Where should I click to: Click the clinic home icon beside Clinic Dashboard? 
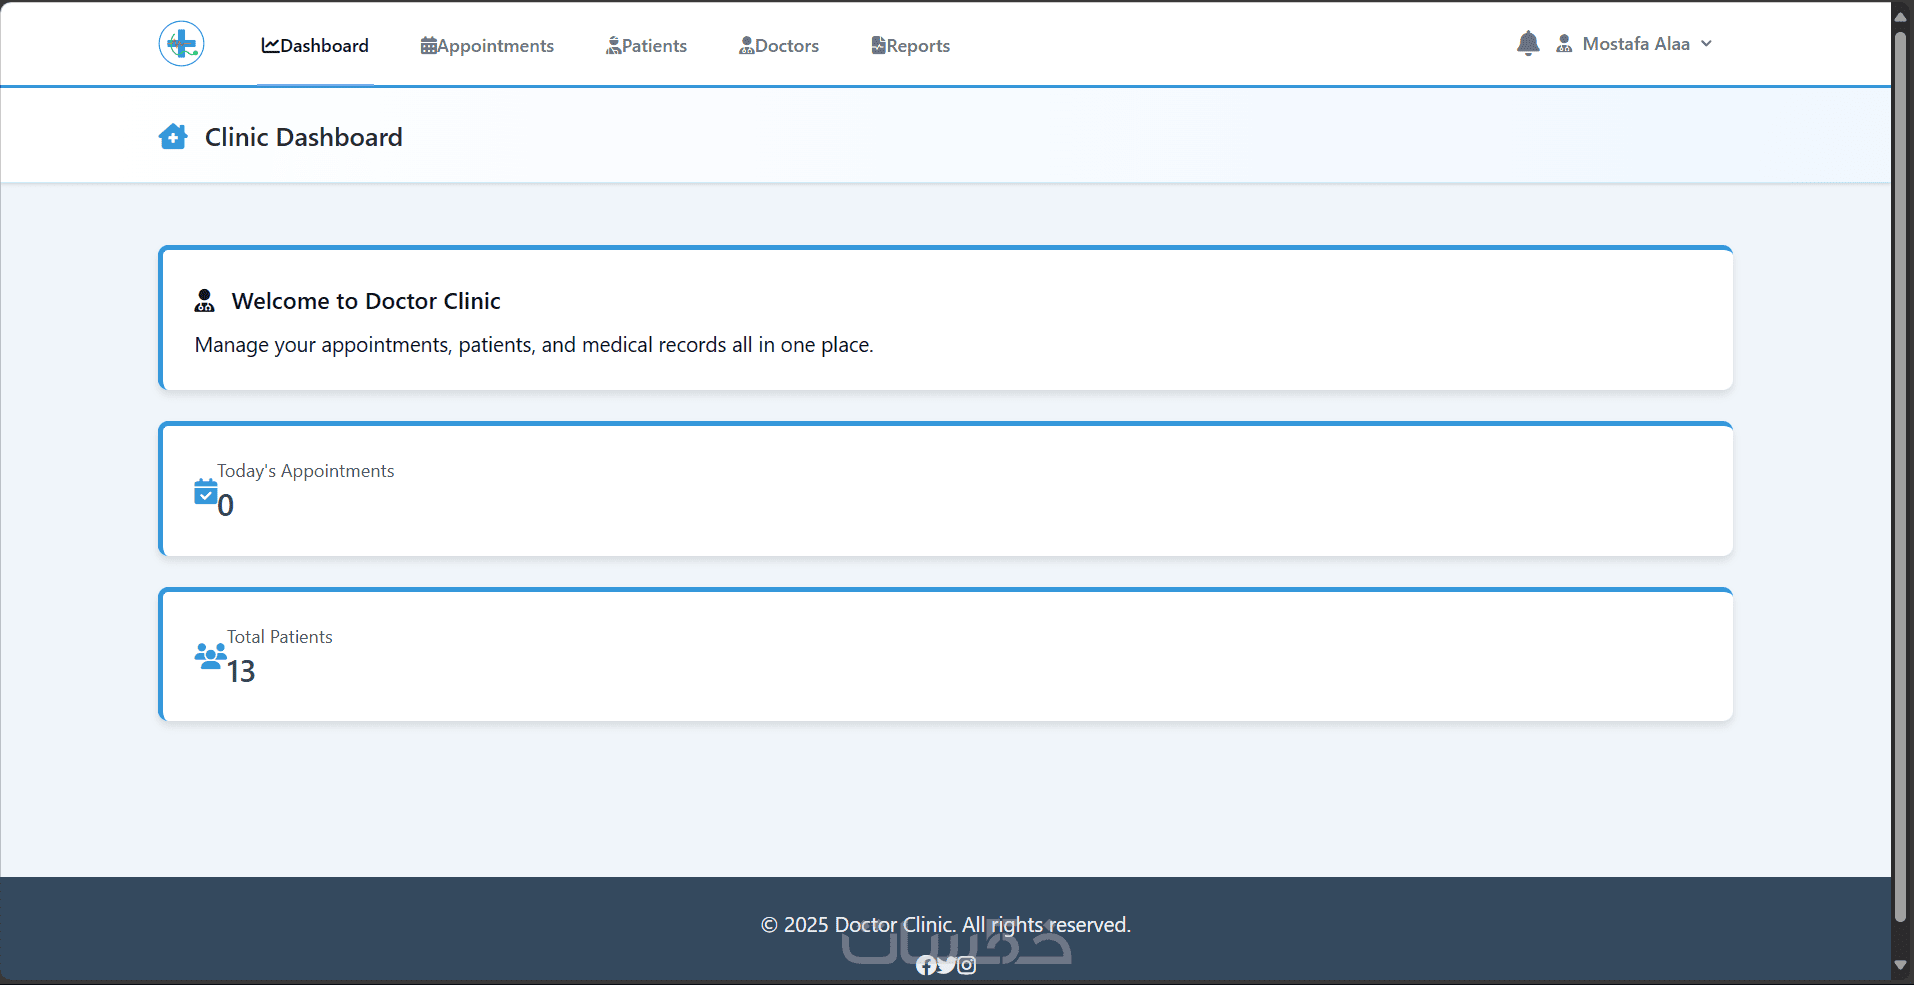tap(173, 137)
